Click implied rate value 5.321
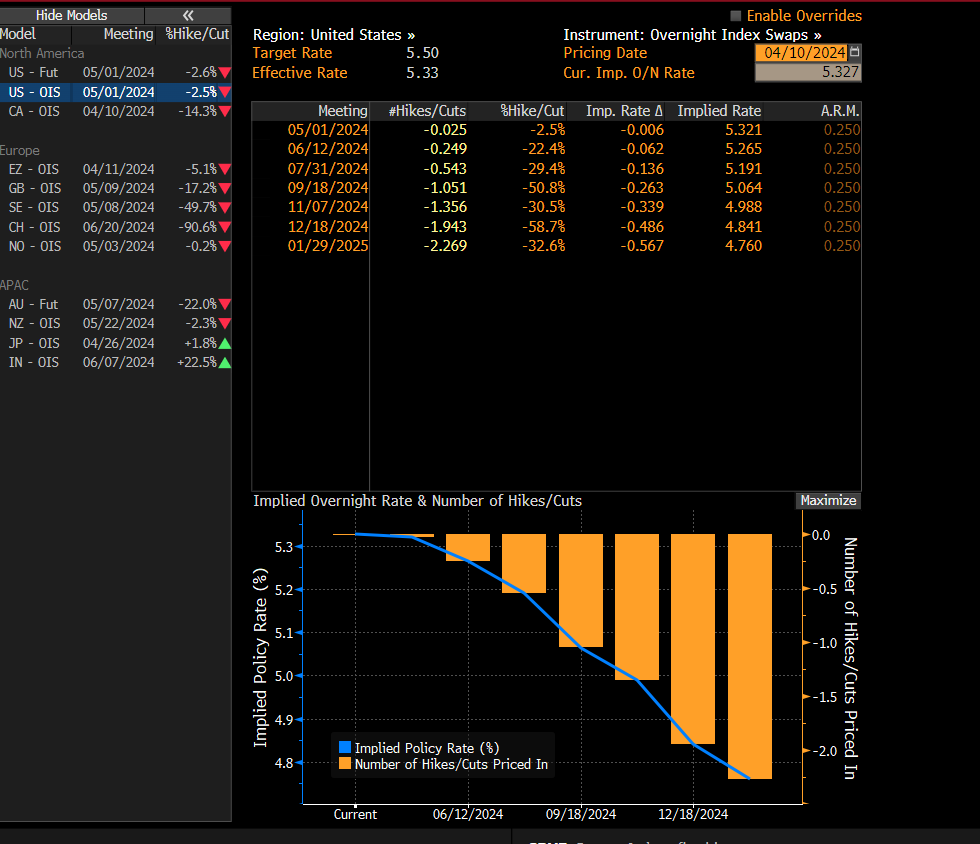Screen dimensions: 980x844 coord(743,130)
